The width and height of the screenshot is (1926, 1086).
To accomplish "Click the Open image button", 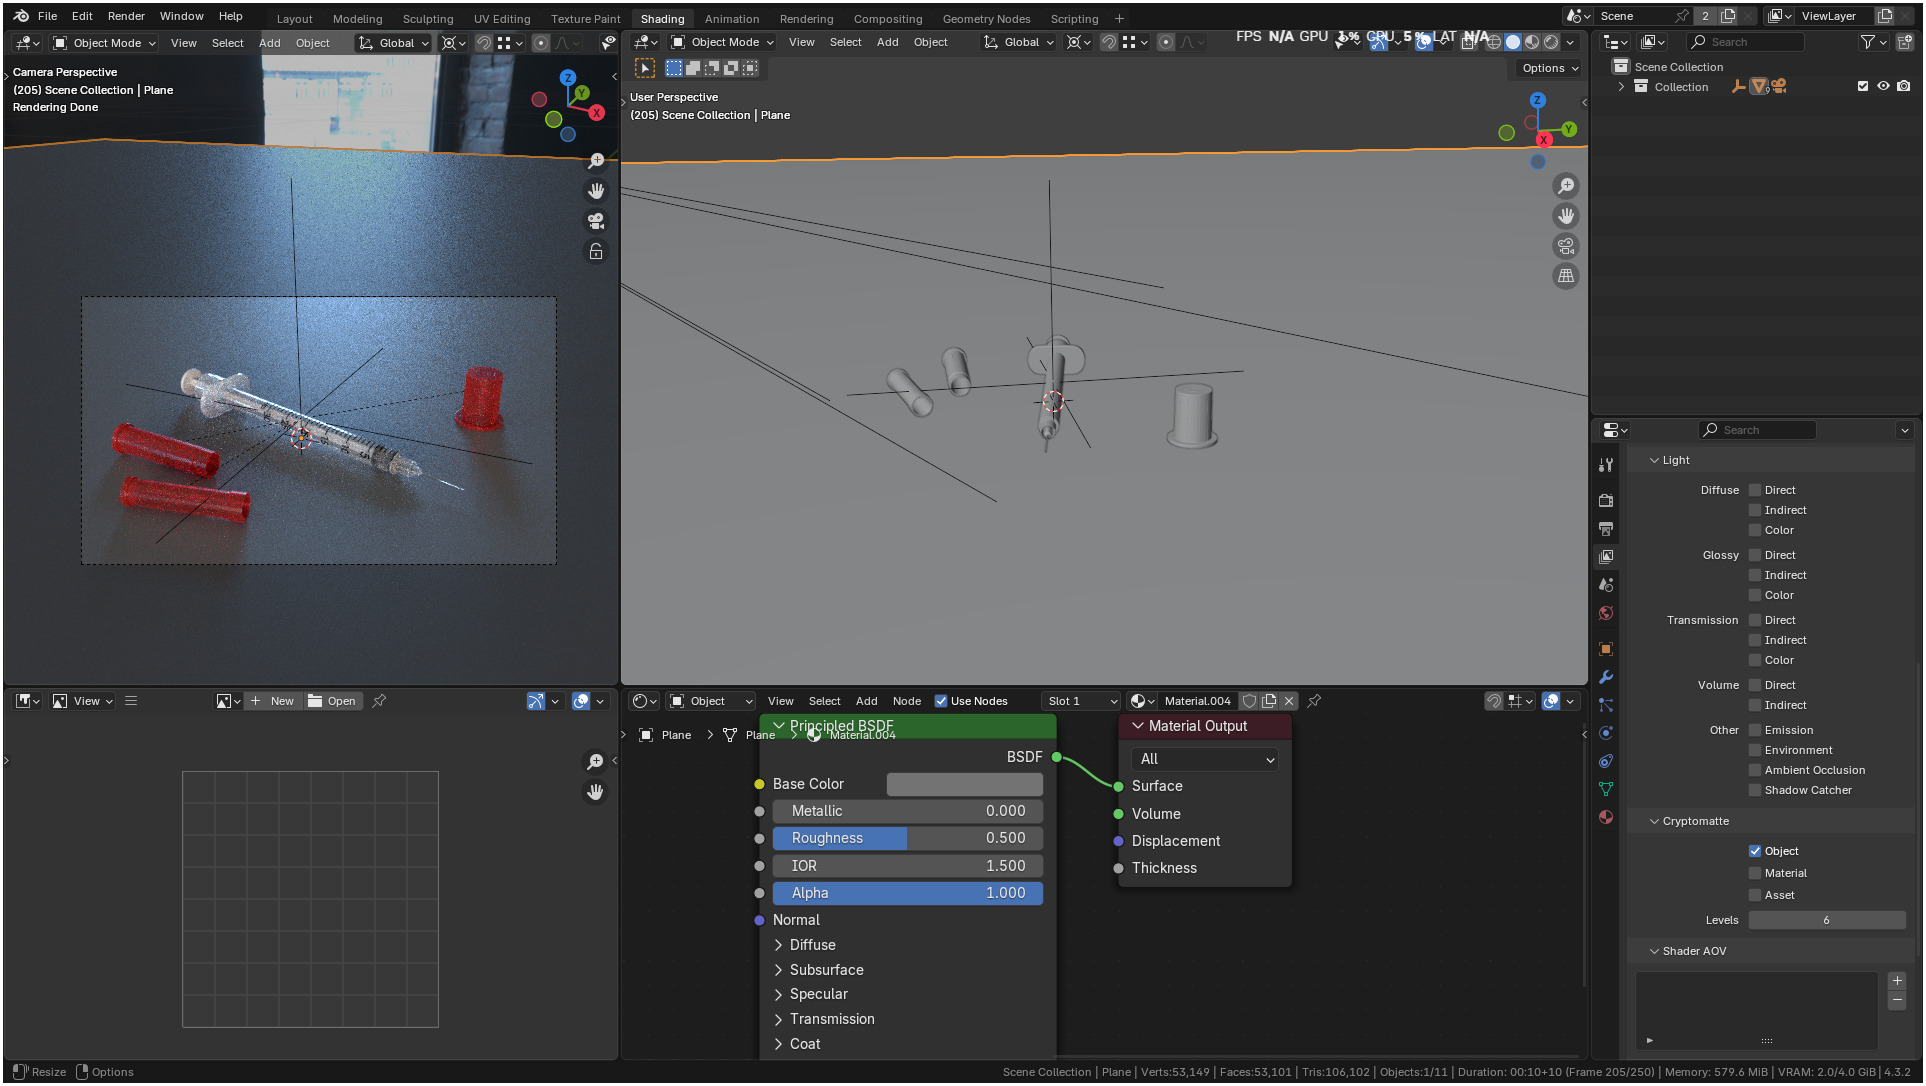I will click(332, 701).
